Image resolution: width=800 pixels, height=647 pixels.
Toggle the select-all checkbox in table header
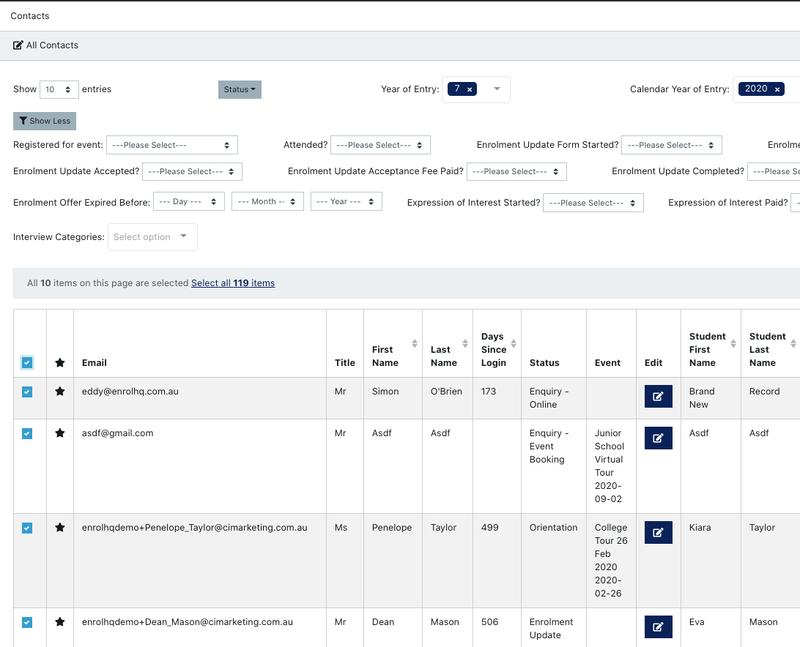27,363
